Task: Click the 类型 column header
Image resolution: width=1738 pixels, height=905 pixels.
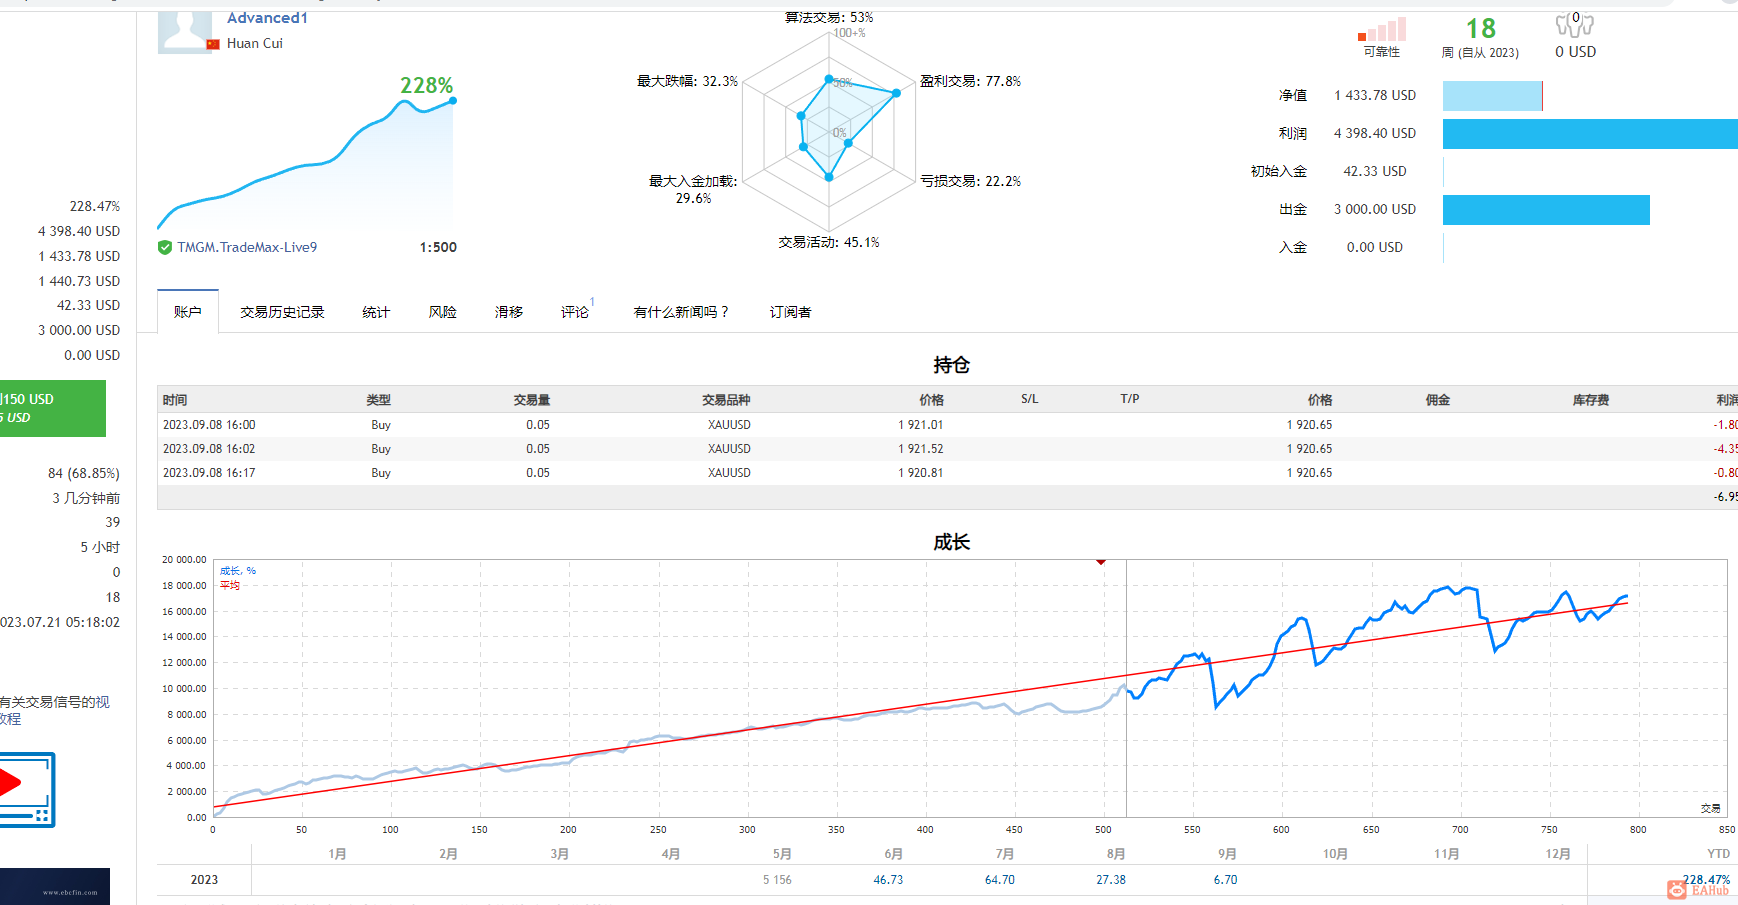Action: [x=379, y=400]
